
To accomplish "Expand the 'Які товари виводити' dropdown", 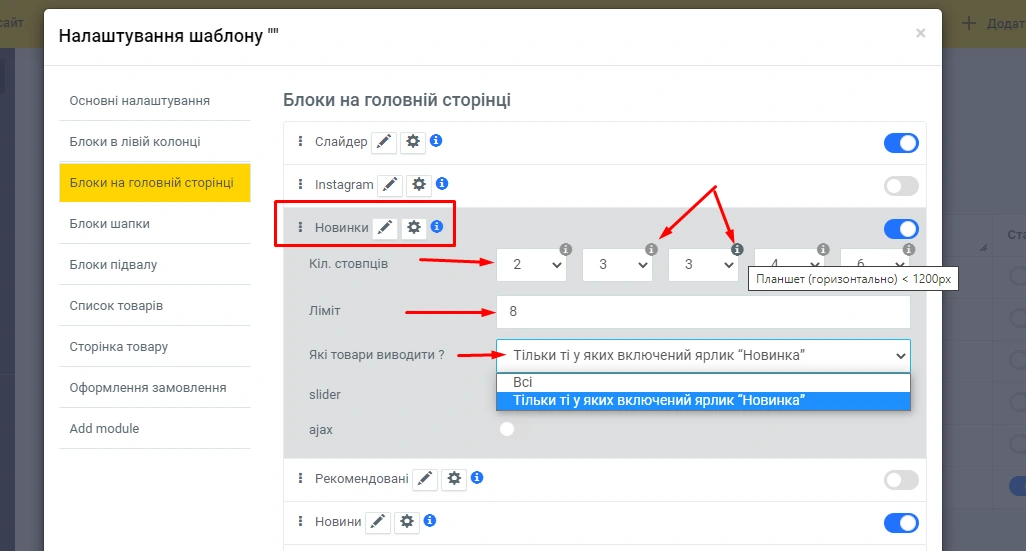I will tap(702, 355).
